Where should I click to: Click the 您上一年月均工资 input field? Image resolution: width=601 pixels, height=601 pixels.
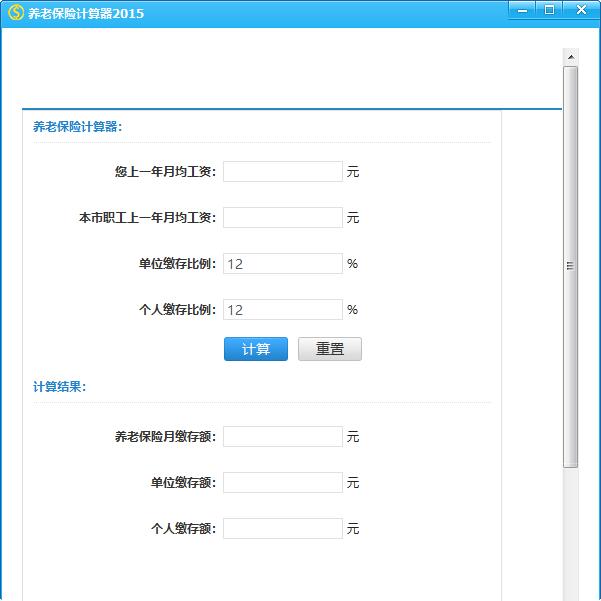283,171
